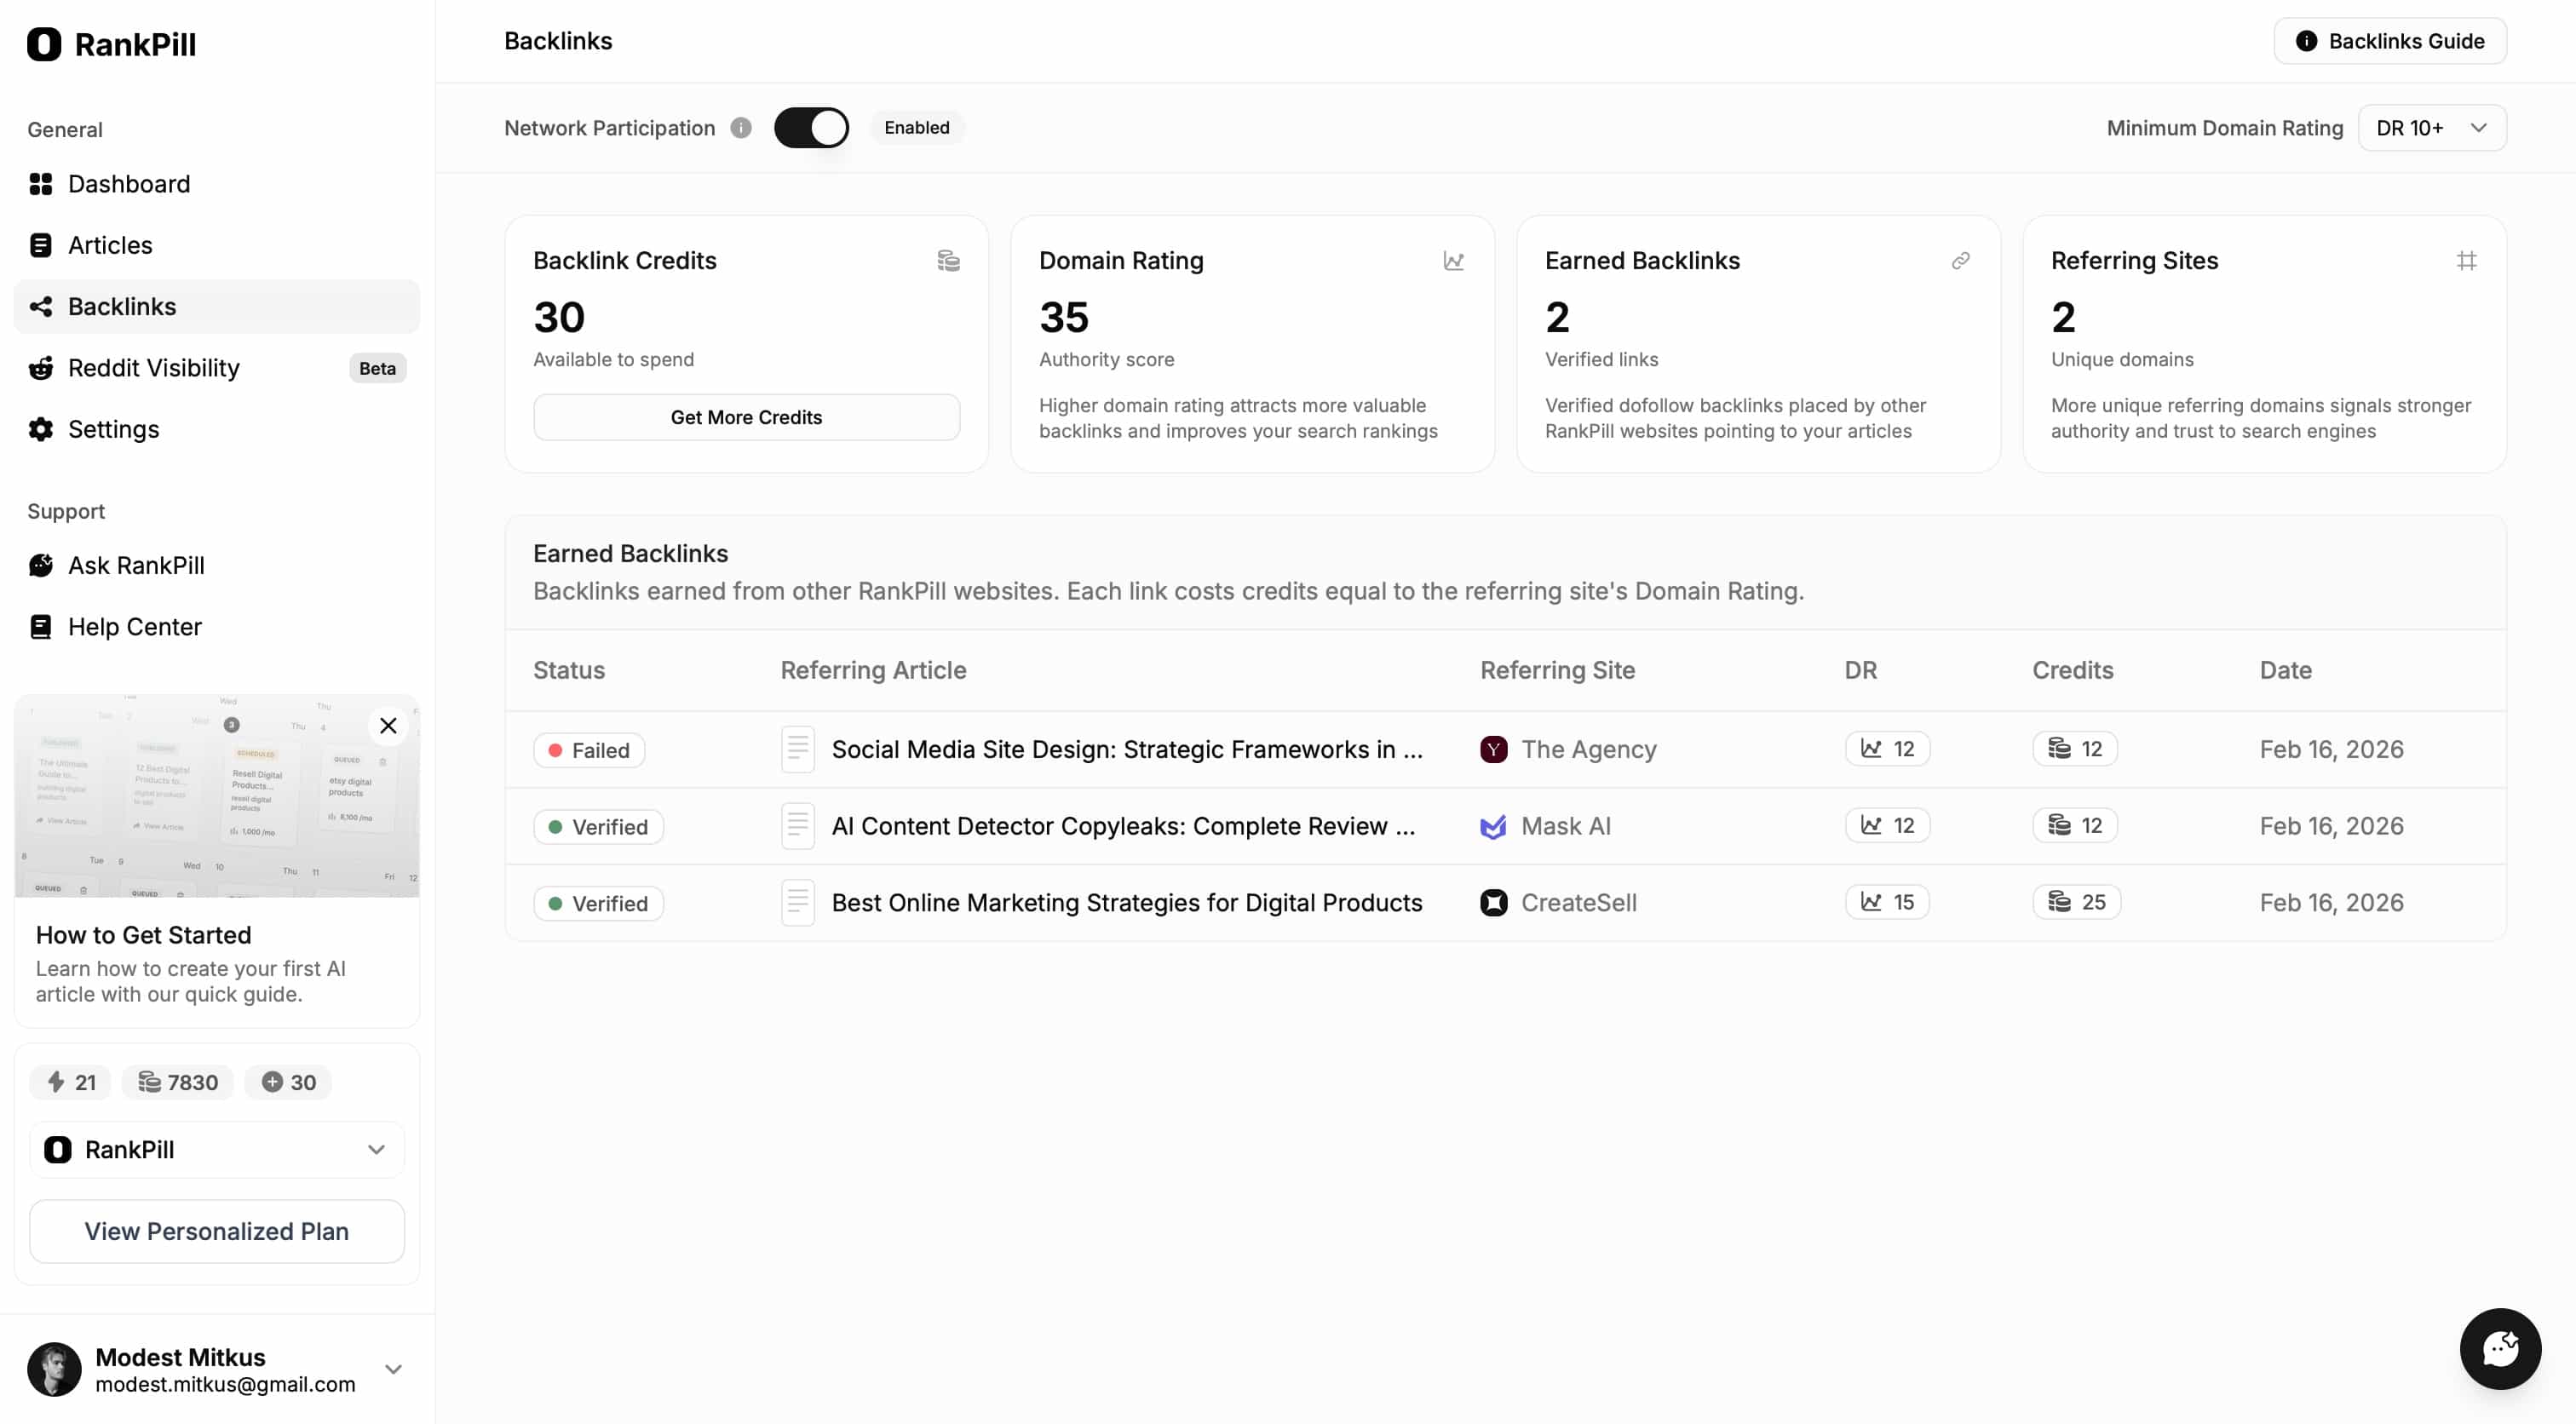The height and width of the screenshot is (1424, 2576).
Task: Dismiss the How to Get Started card
Action: (x=388, y=726)
